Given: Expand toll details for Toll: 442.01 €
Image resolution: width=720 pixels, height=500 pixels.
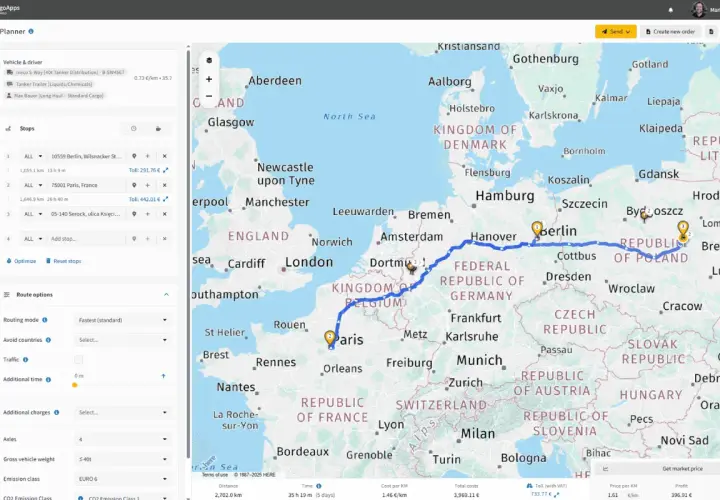Looking at the screenshot, I should point(166,199).
